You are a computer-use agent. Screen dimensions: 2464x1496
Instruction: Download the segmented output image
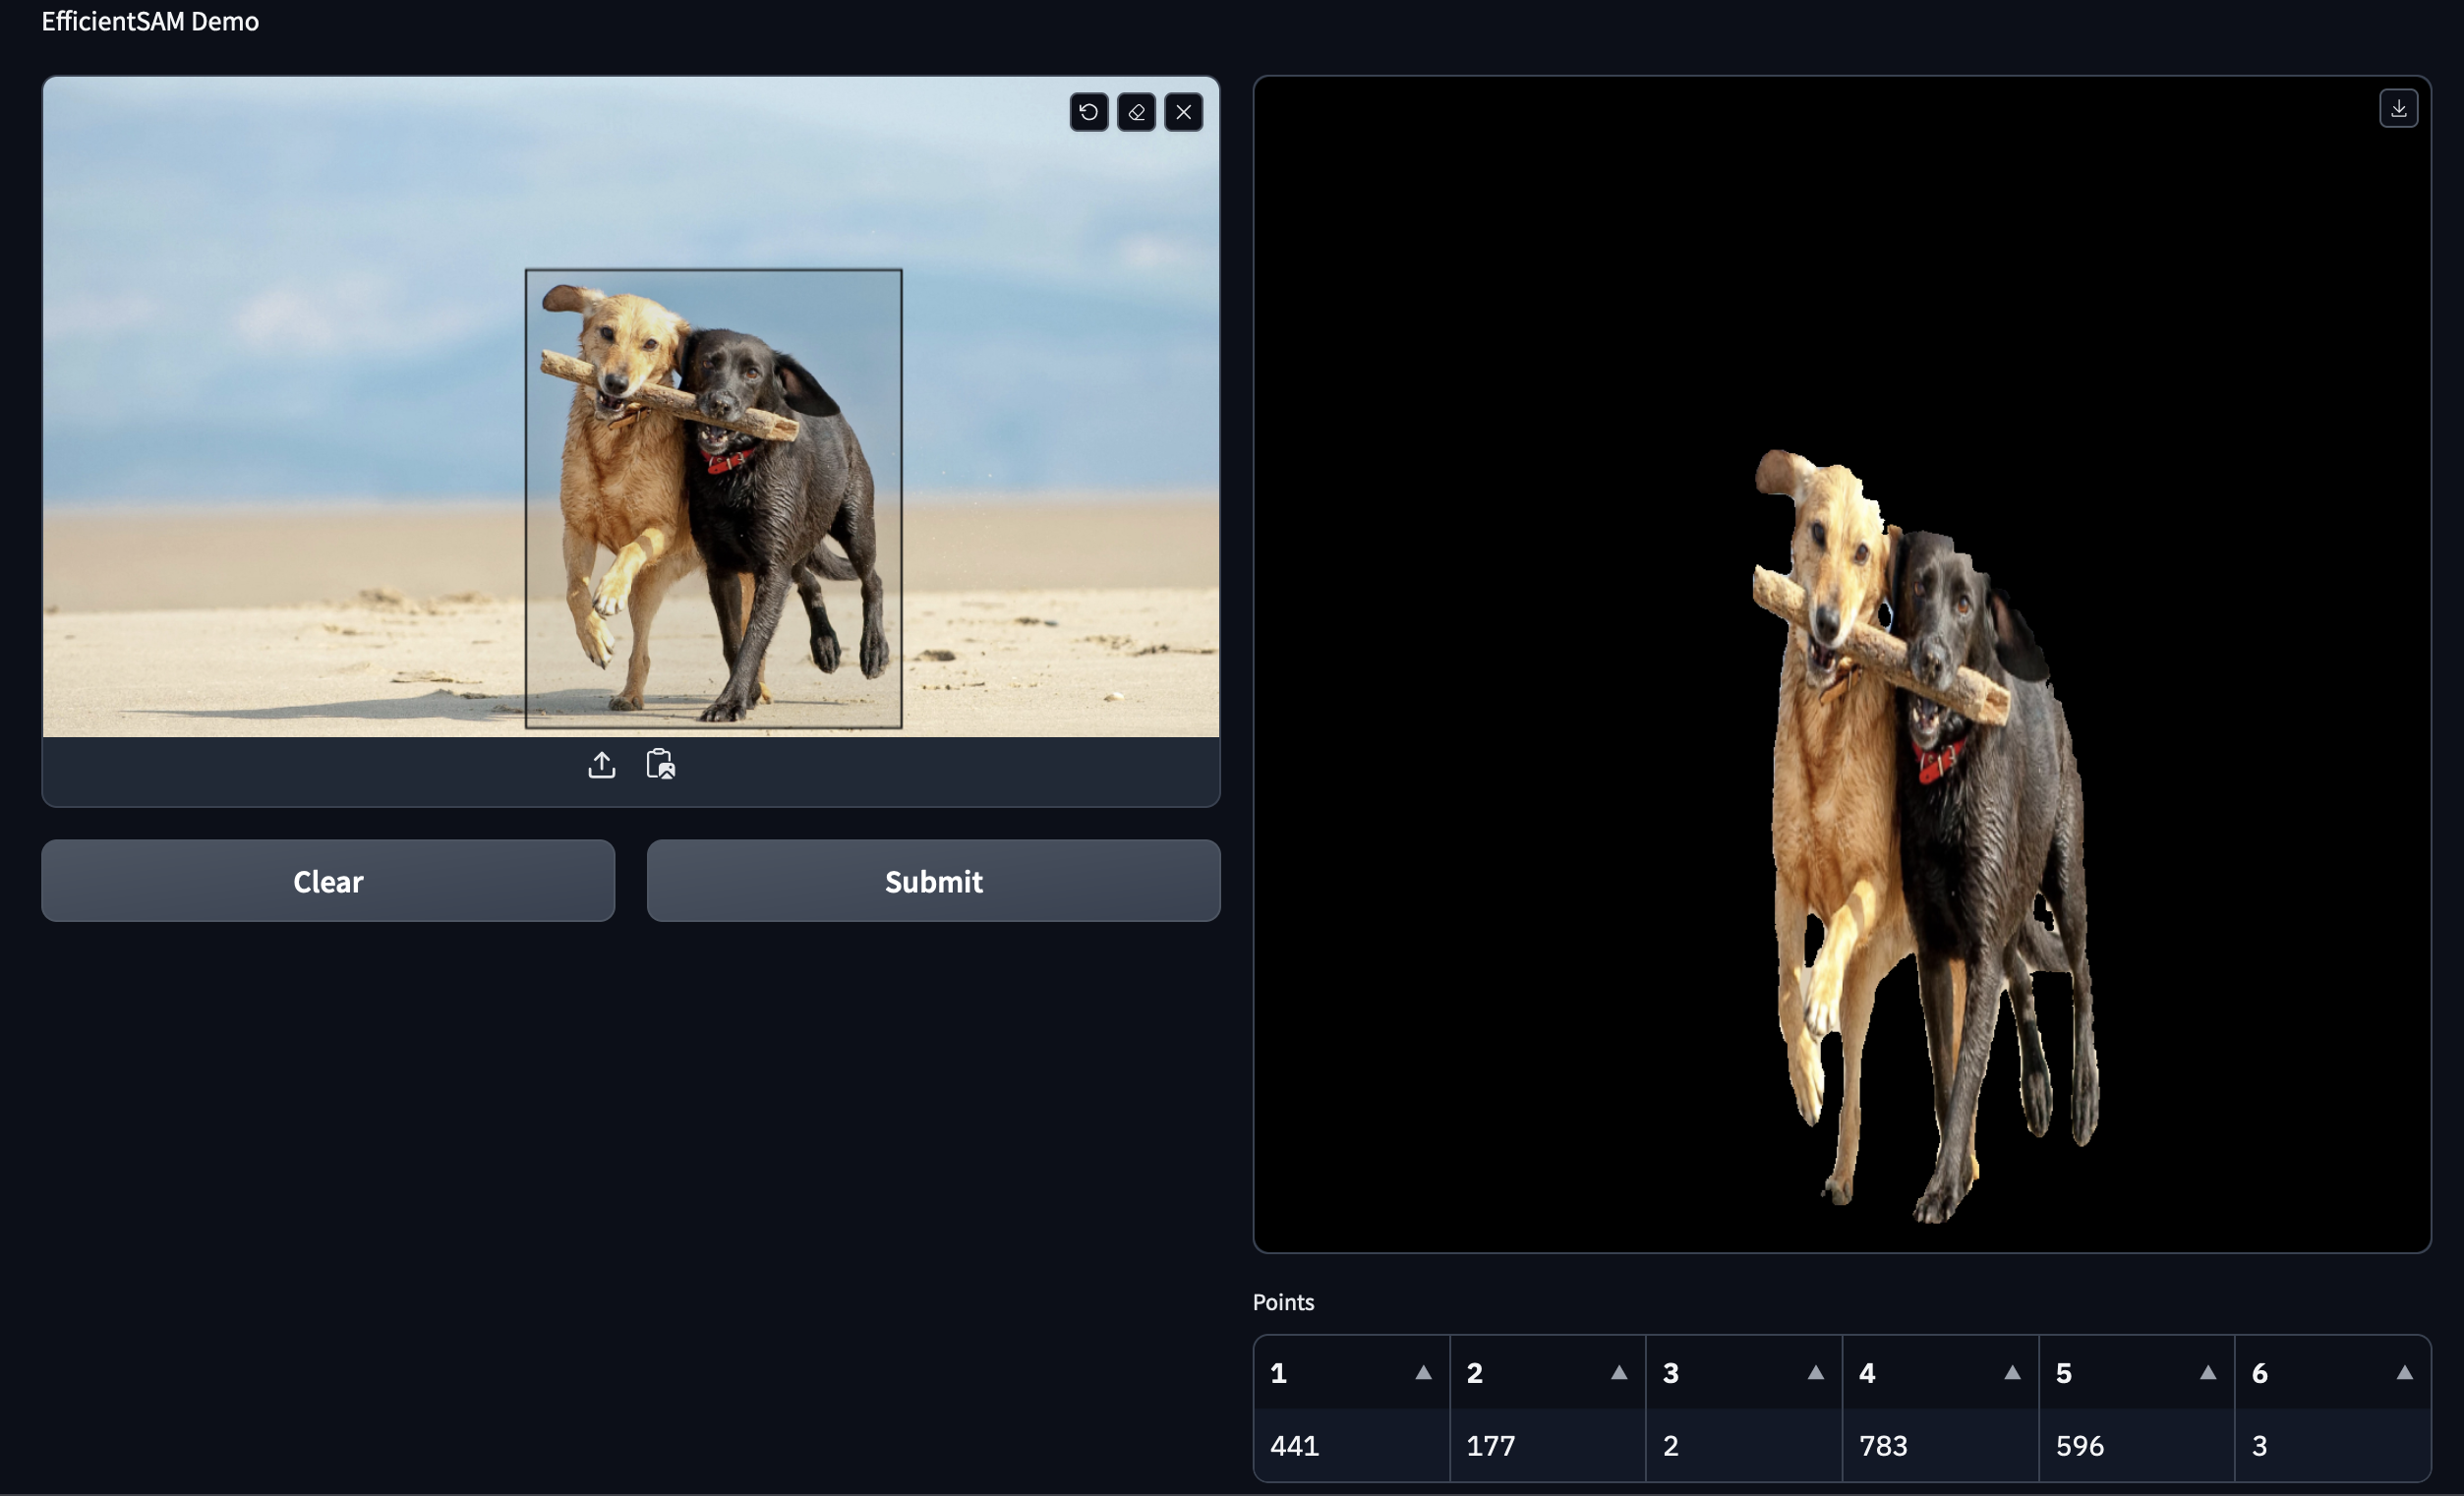[2398, 108]
